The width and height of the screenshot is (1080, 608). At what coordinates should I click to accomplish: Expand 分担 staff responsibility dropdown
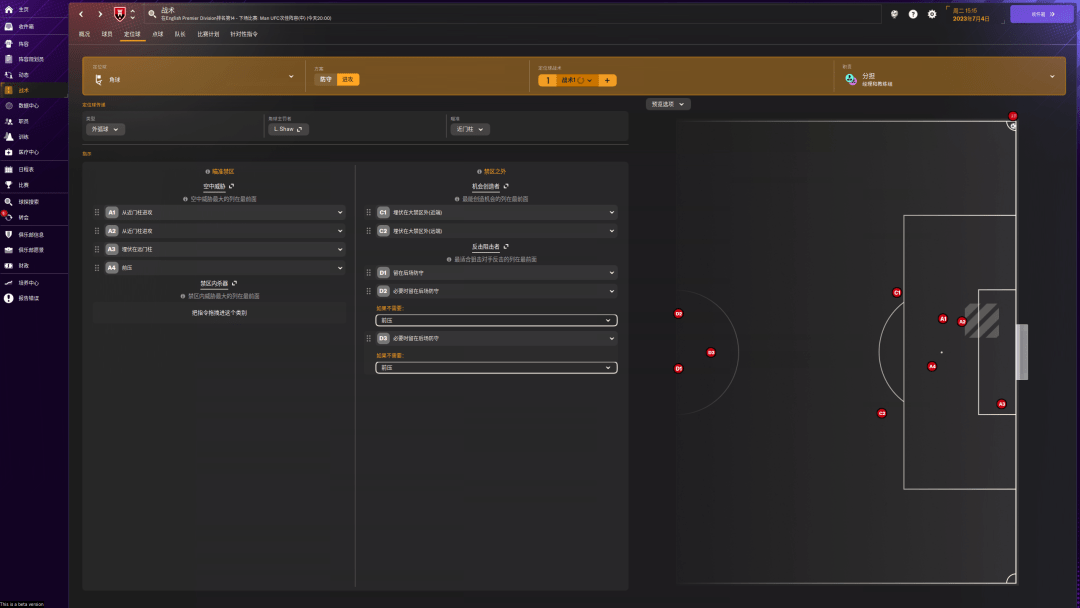[950, 76]
